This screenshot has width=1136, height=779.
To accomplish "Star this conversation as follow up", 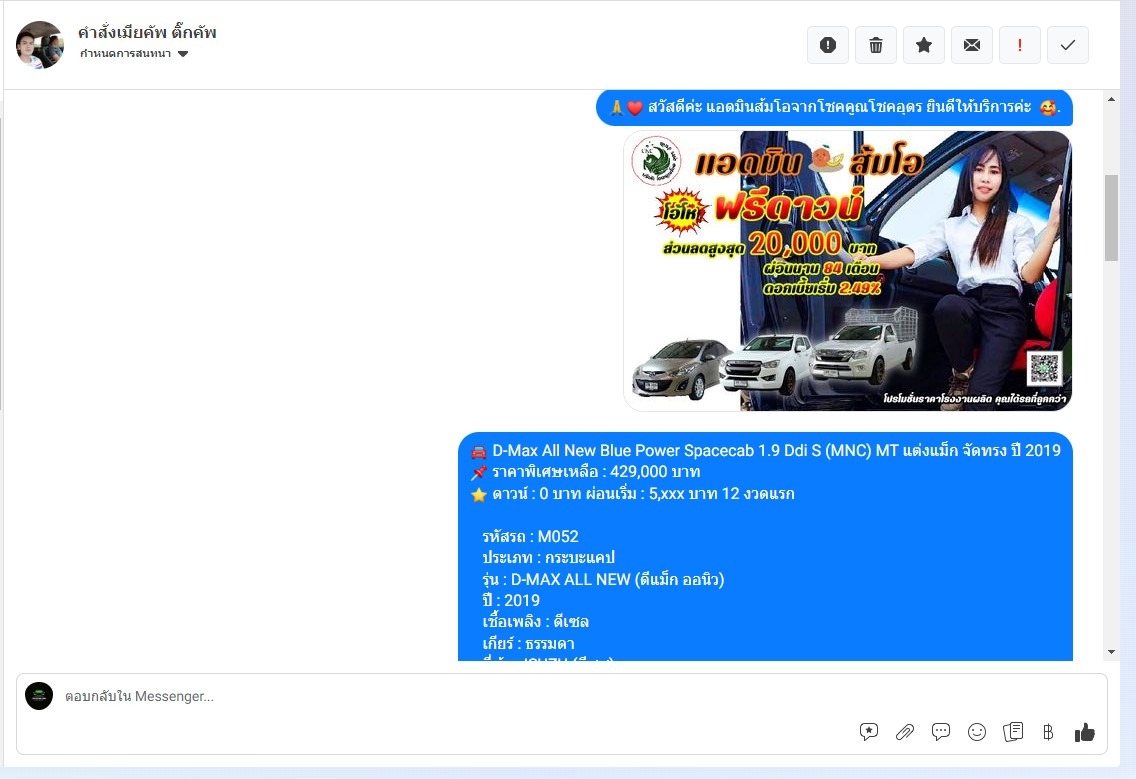I will coord(924,45).
